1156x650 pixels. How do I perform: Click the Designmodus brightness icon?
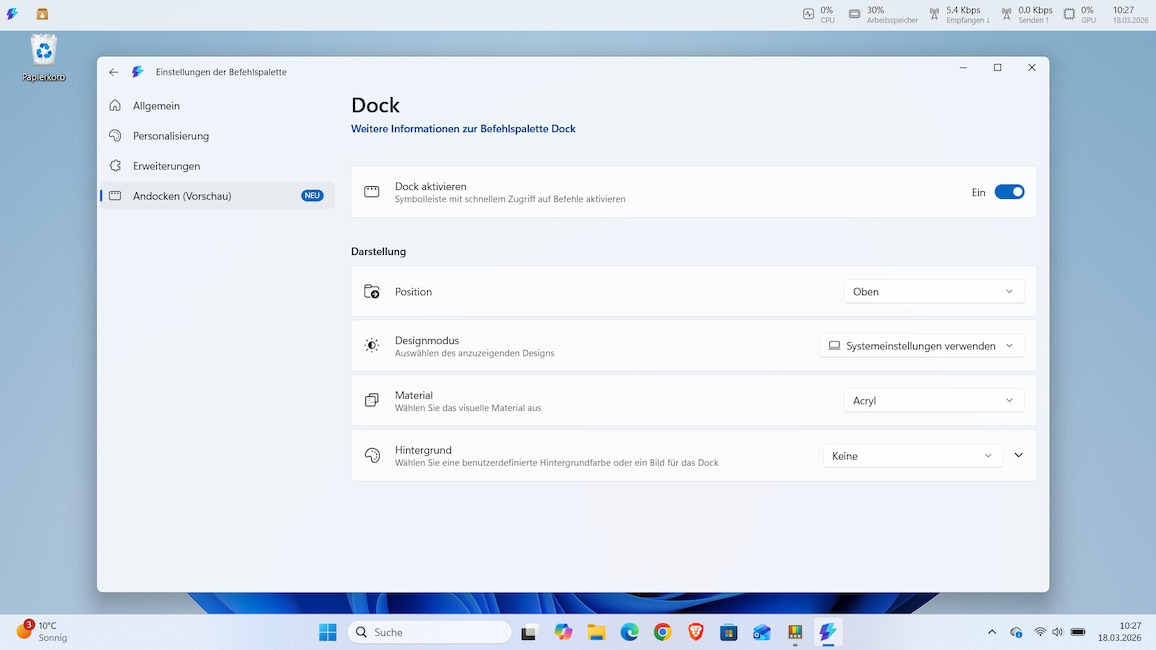click(x=372, y=345)
